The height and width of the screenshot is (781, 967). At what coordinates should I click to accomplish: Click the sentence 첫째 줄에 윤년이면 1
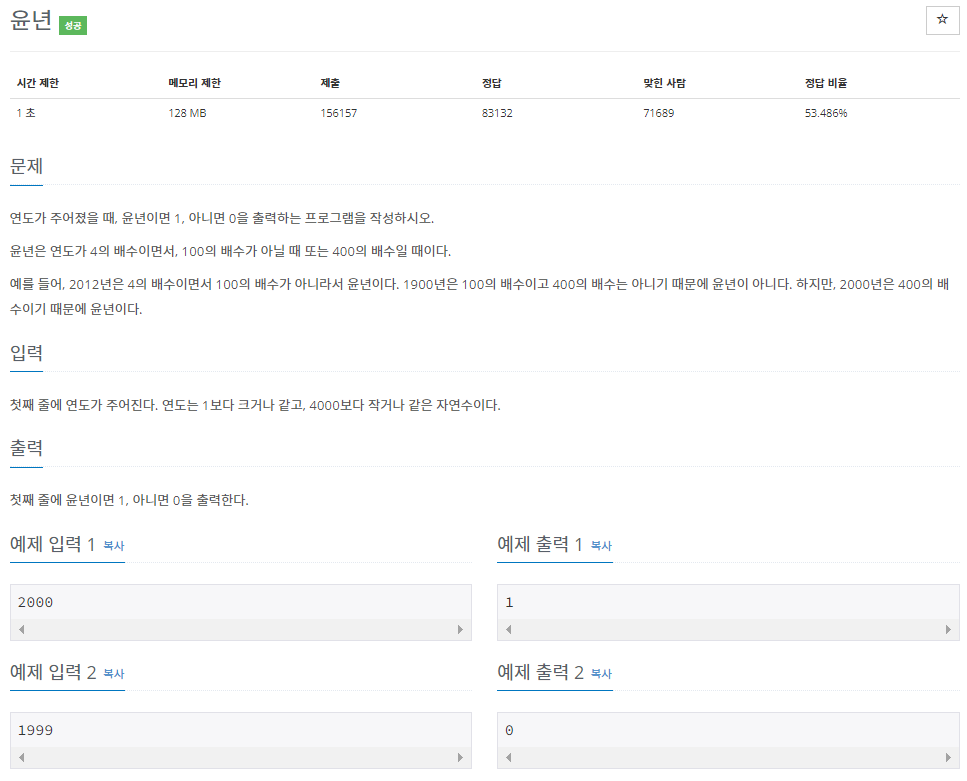(130, 500)
